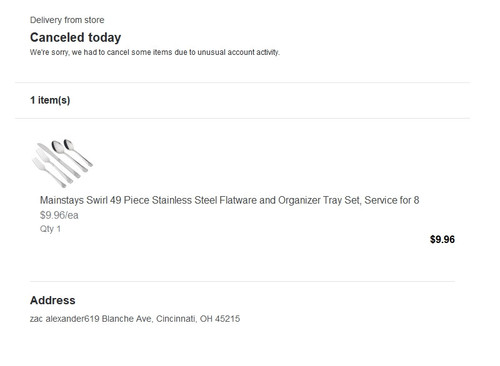Viewport: 500px width, 366px height.
Task: Click the 'Qty 1' quantity text
Action: tap(50, 229)
